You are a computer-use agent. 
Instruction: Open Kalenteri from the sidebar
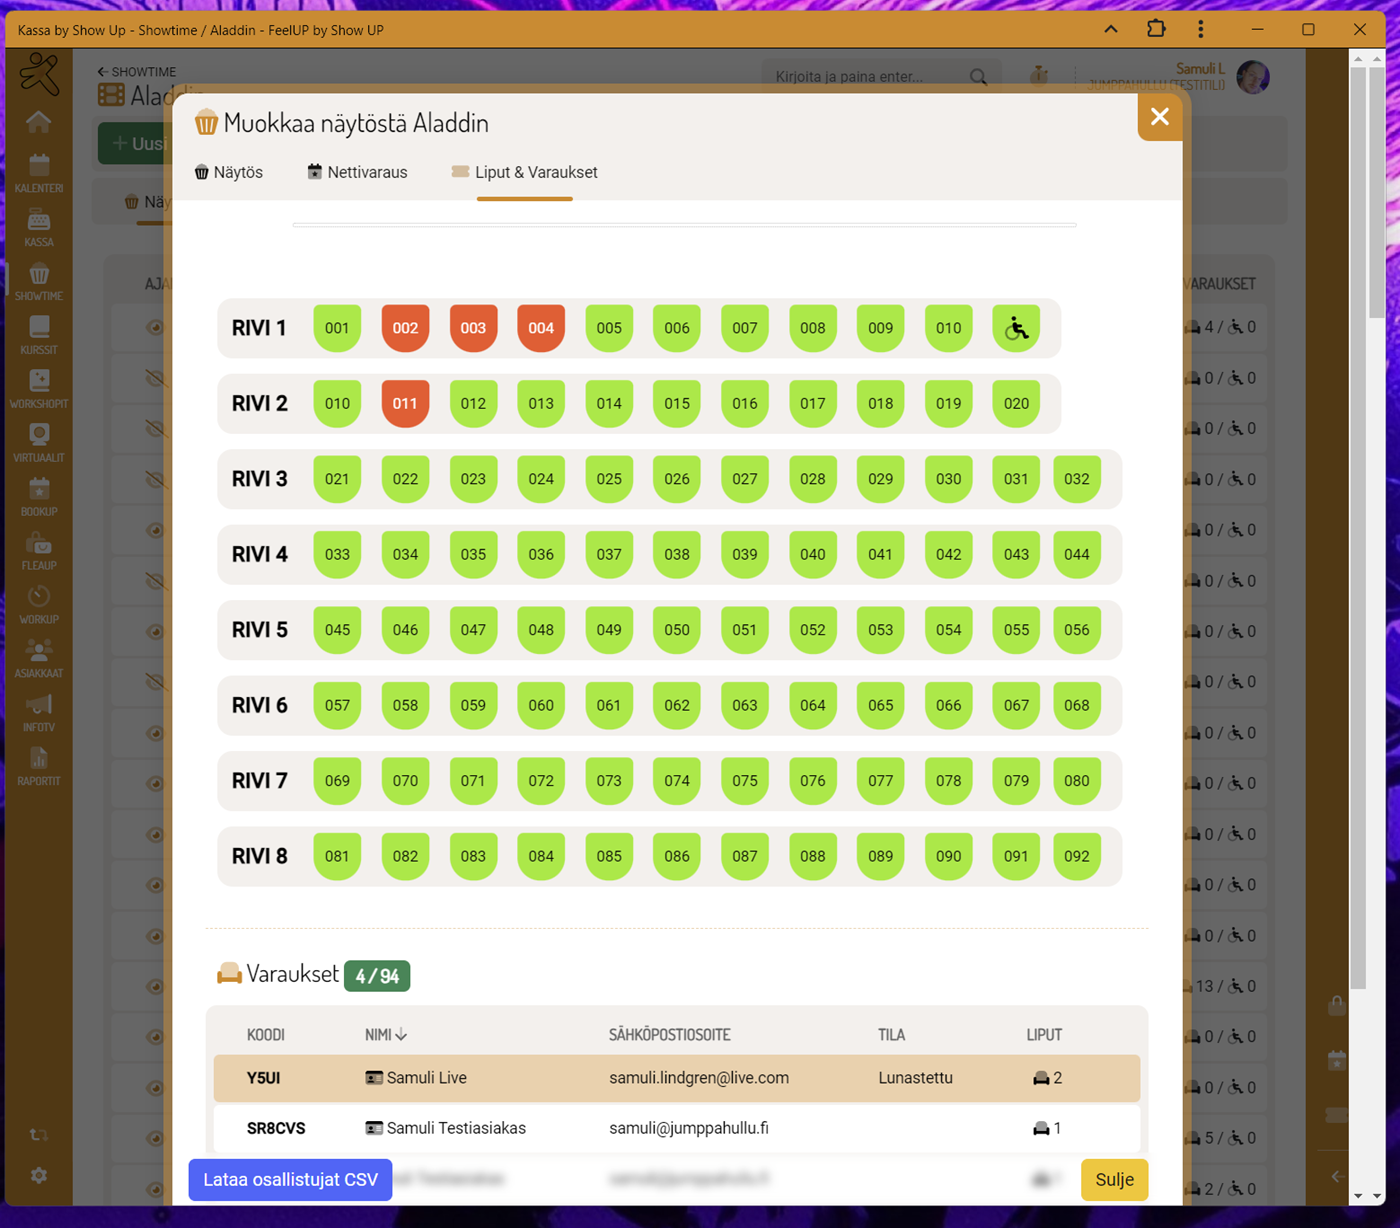(x=39, y=172)
